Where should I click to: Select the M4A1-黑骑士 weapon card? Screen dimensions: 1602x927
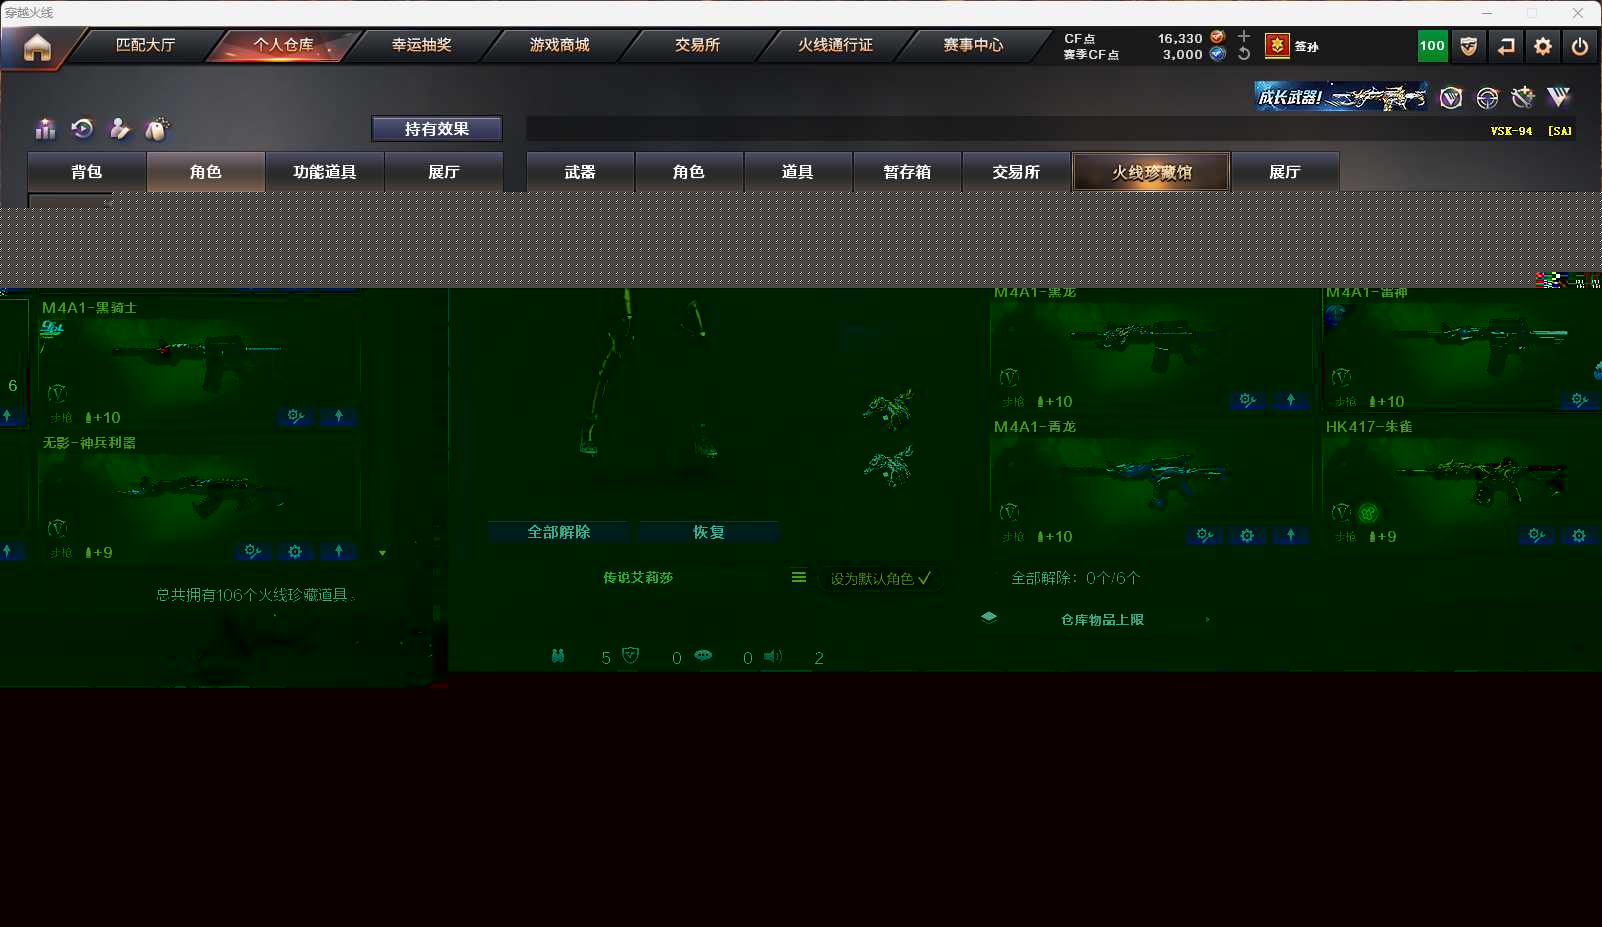200,363
